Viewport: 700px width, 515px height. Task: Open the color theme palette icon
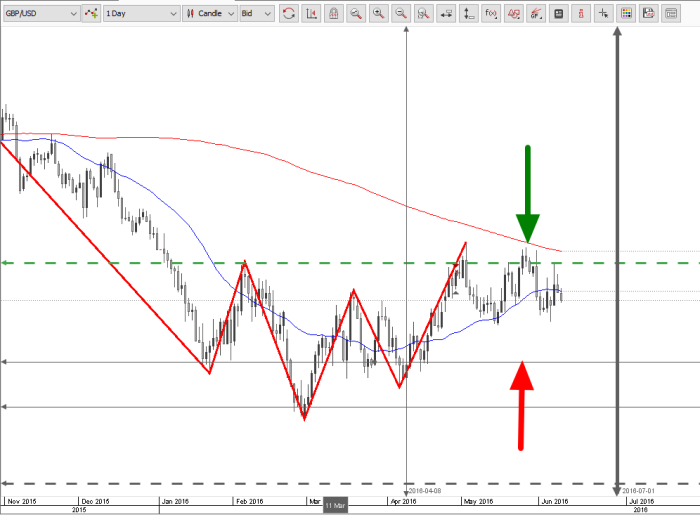(x=626, y=14)
